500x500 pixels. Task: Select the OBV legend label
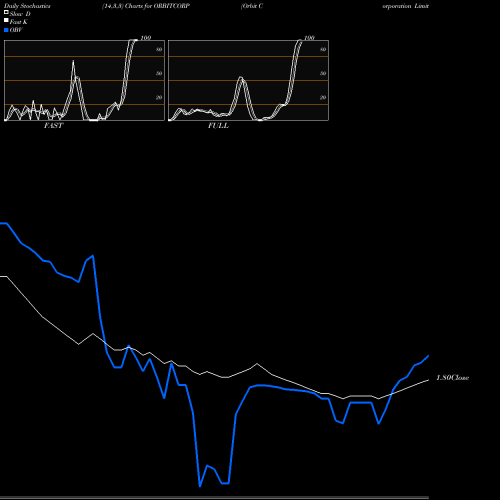tap(16, 30)
